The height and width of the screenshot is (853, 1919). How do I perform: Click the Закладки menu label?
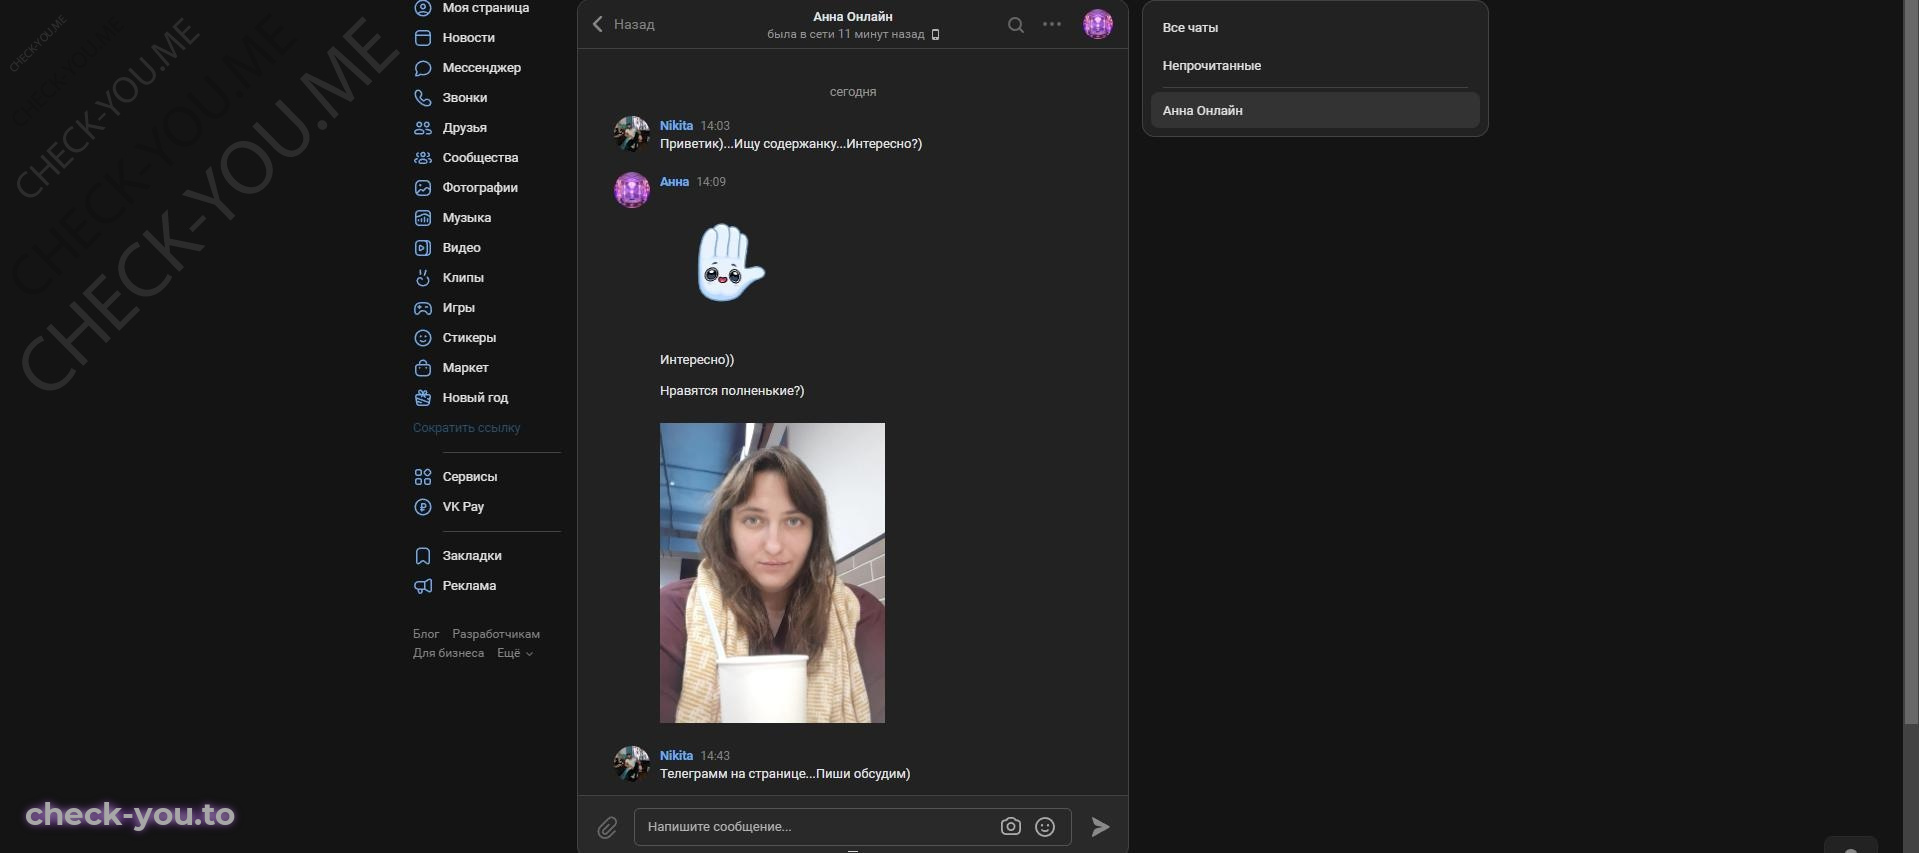pos(472,556)
